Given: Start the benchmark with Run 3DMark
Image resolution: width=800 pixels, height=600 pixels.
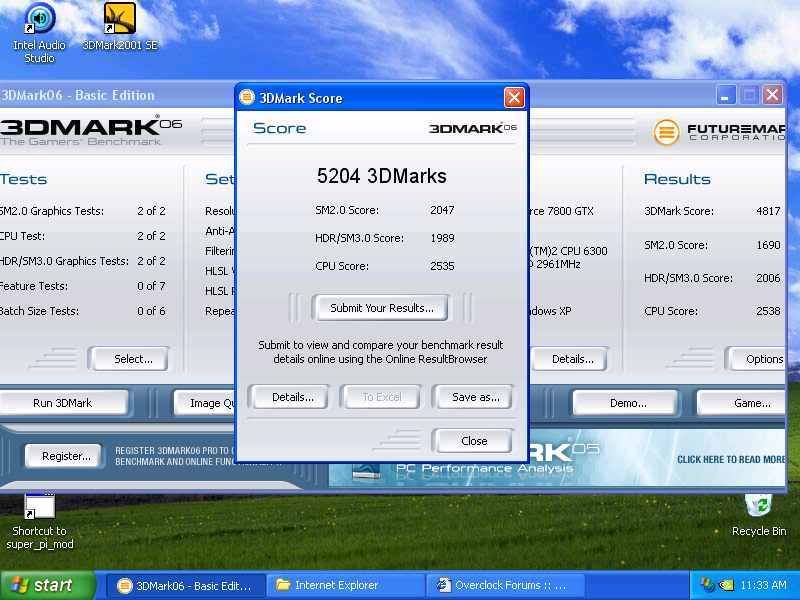Looking at the screenshot, I should pos(62,403).
